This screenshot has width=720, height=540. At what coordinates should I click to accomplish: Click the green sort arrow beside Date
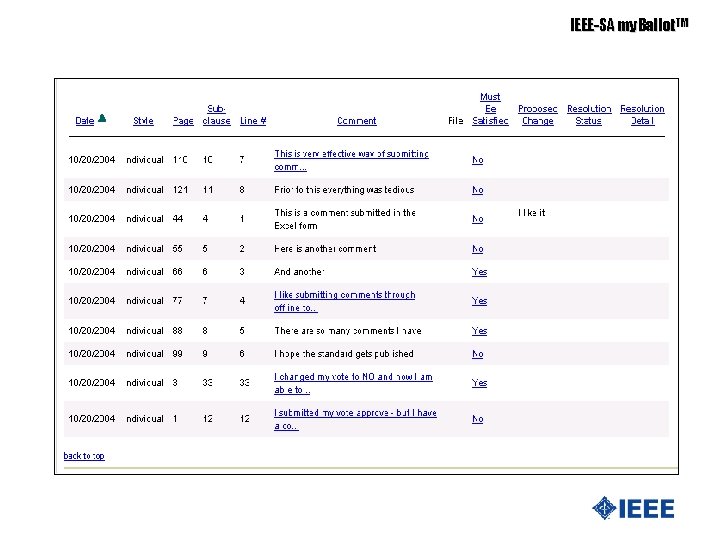point(102,118)
